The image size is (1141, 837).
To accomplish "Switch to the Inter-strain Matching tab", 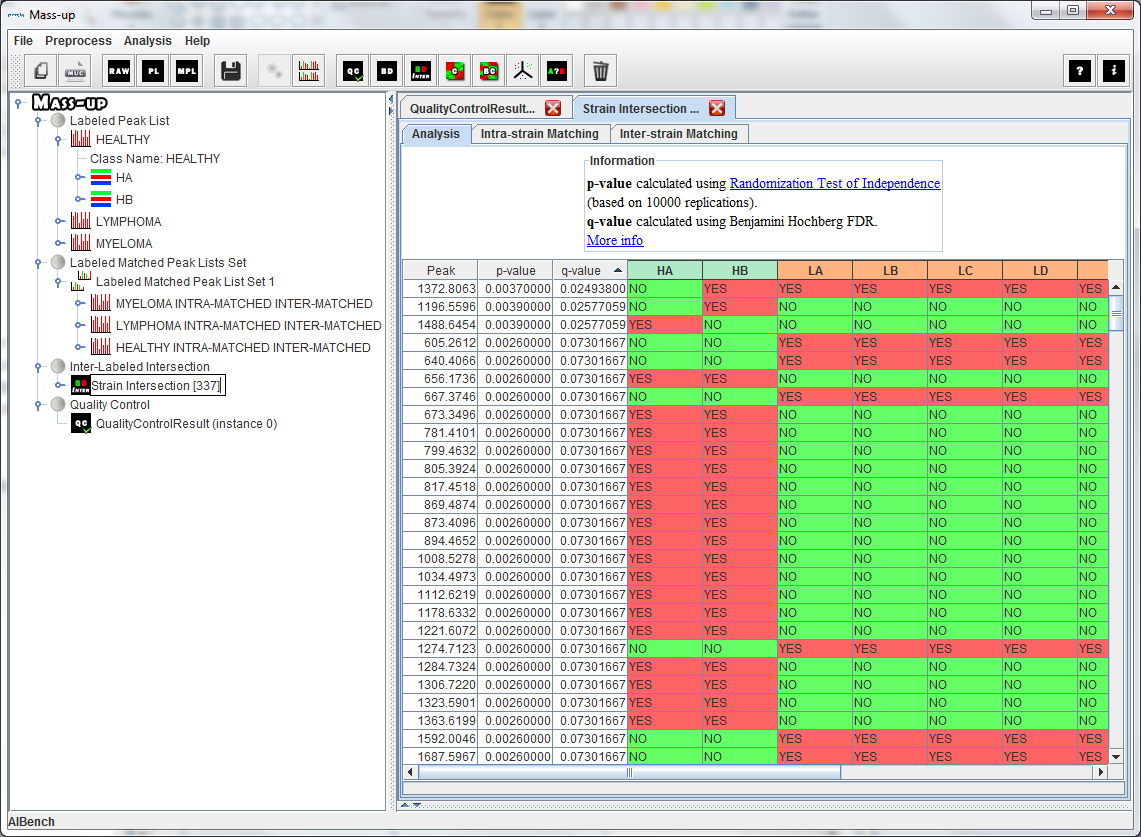I will coord(678,134).
